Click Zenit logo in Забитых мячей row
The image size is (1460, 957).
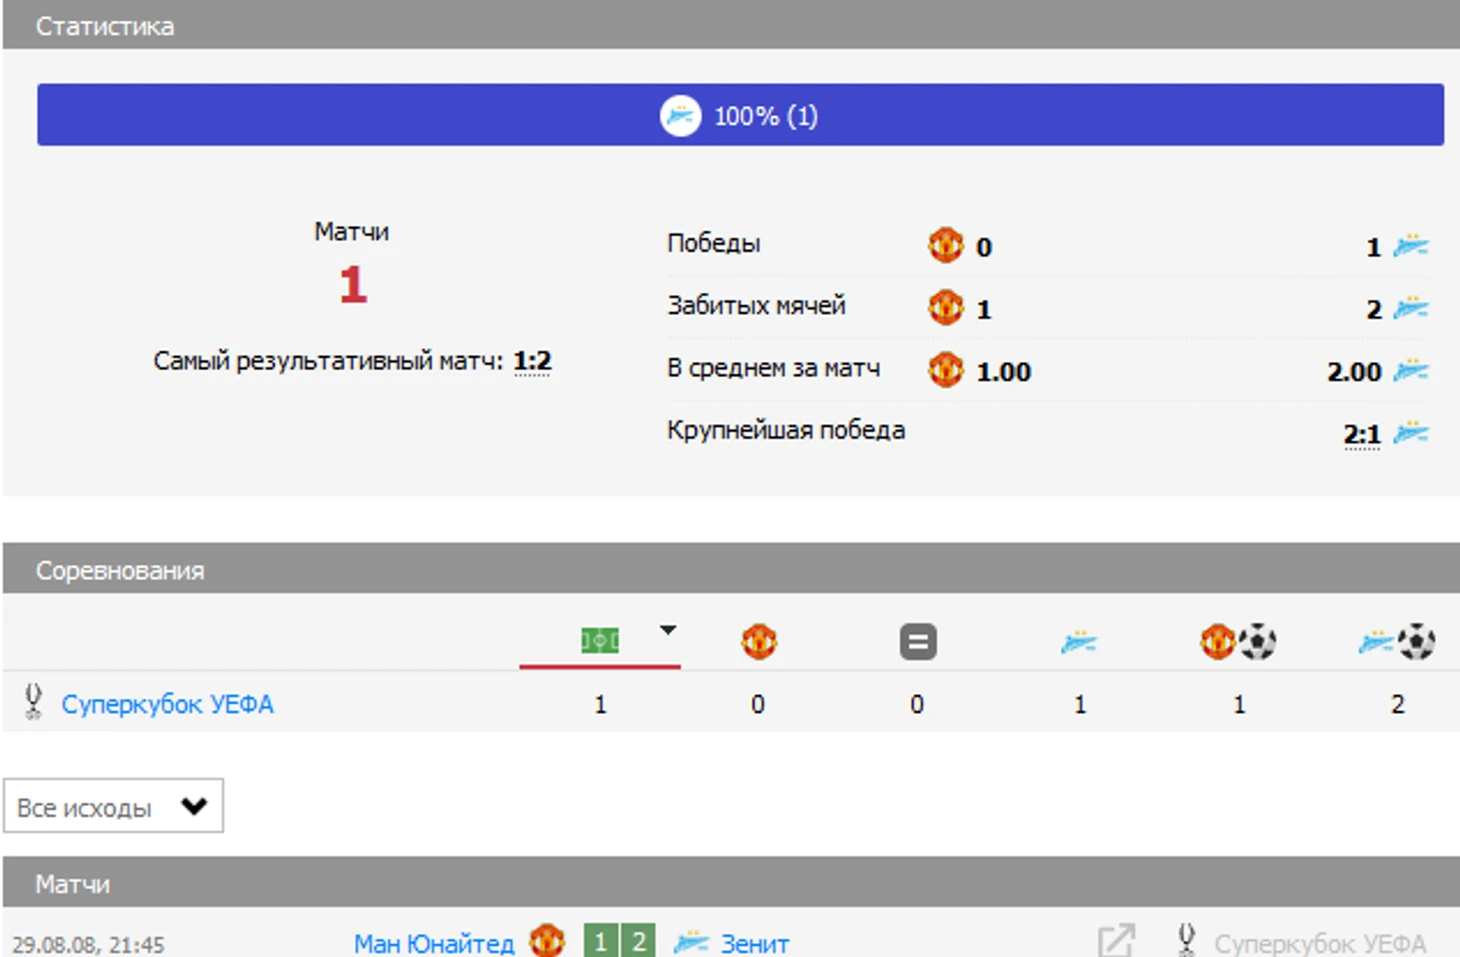(x=1411, y=308)
